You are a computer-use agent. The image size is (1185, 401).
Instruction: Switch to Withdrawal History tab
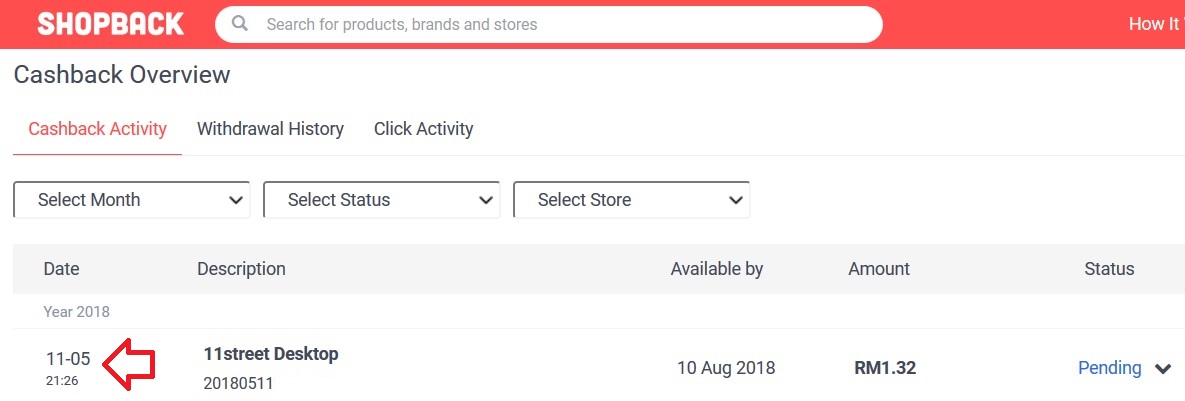270,129
